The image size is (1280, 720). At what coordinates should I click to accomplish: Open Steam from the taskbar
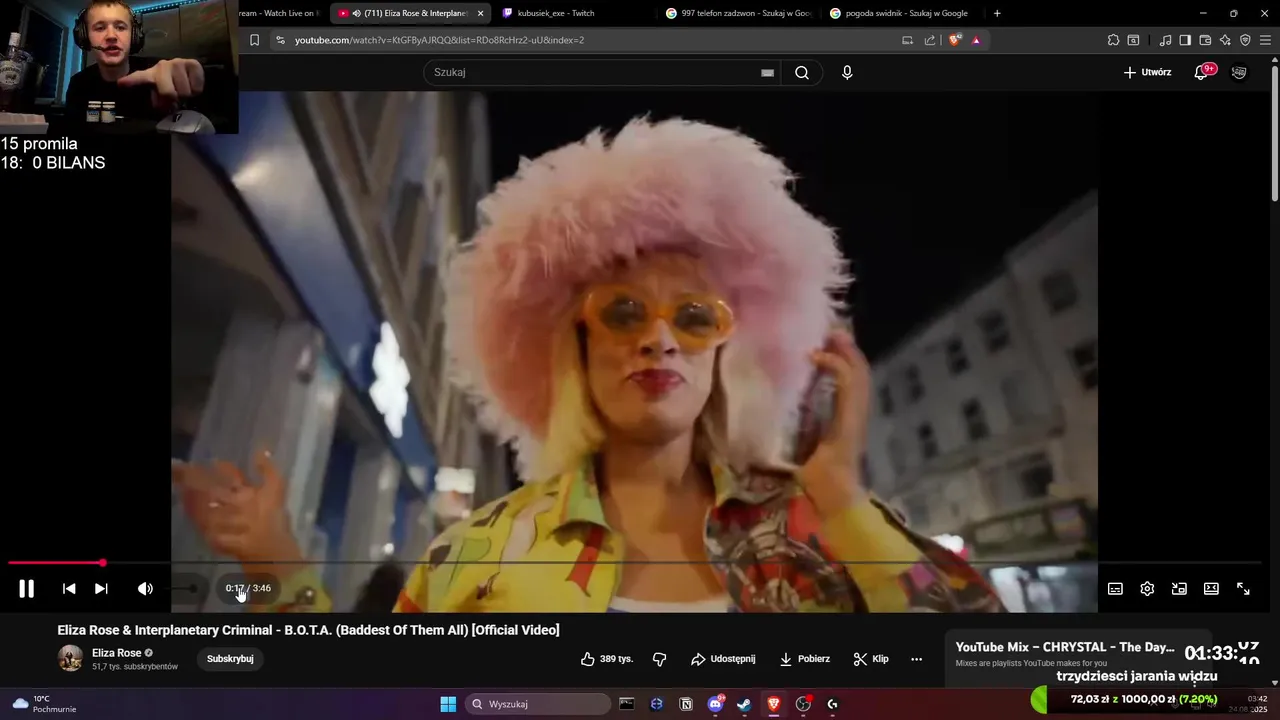[744, 704]
